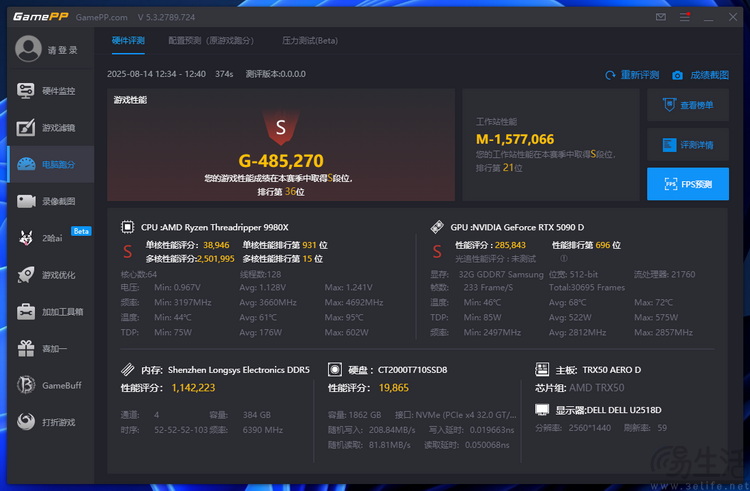
Task: Open 录像截图 recording camera icon
Action: (x=26, y=201)
